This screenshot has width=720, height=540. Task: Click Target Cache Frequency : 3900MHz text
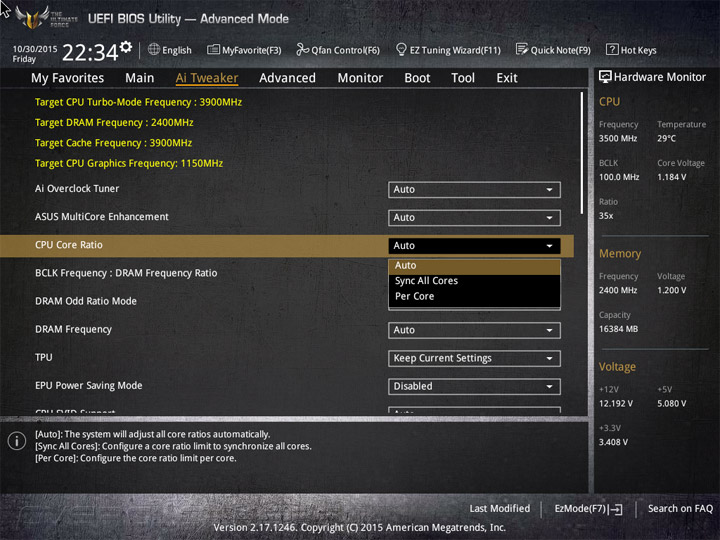[x=113, y=143]
